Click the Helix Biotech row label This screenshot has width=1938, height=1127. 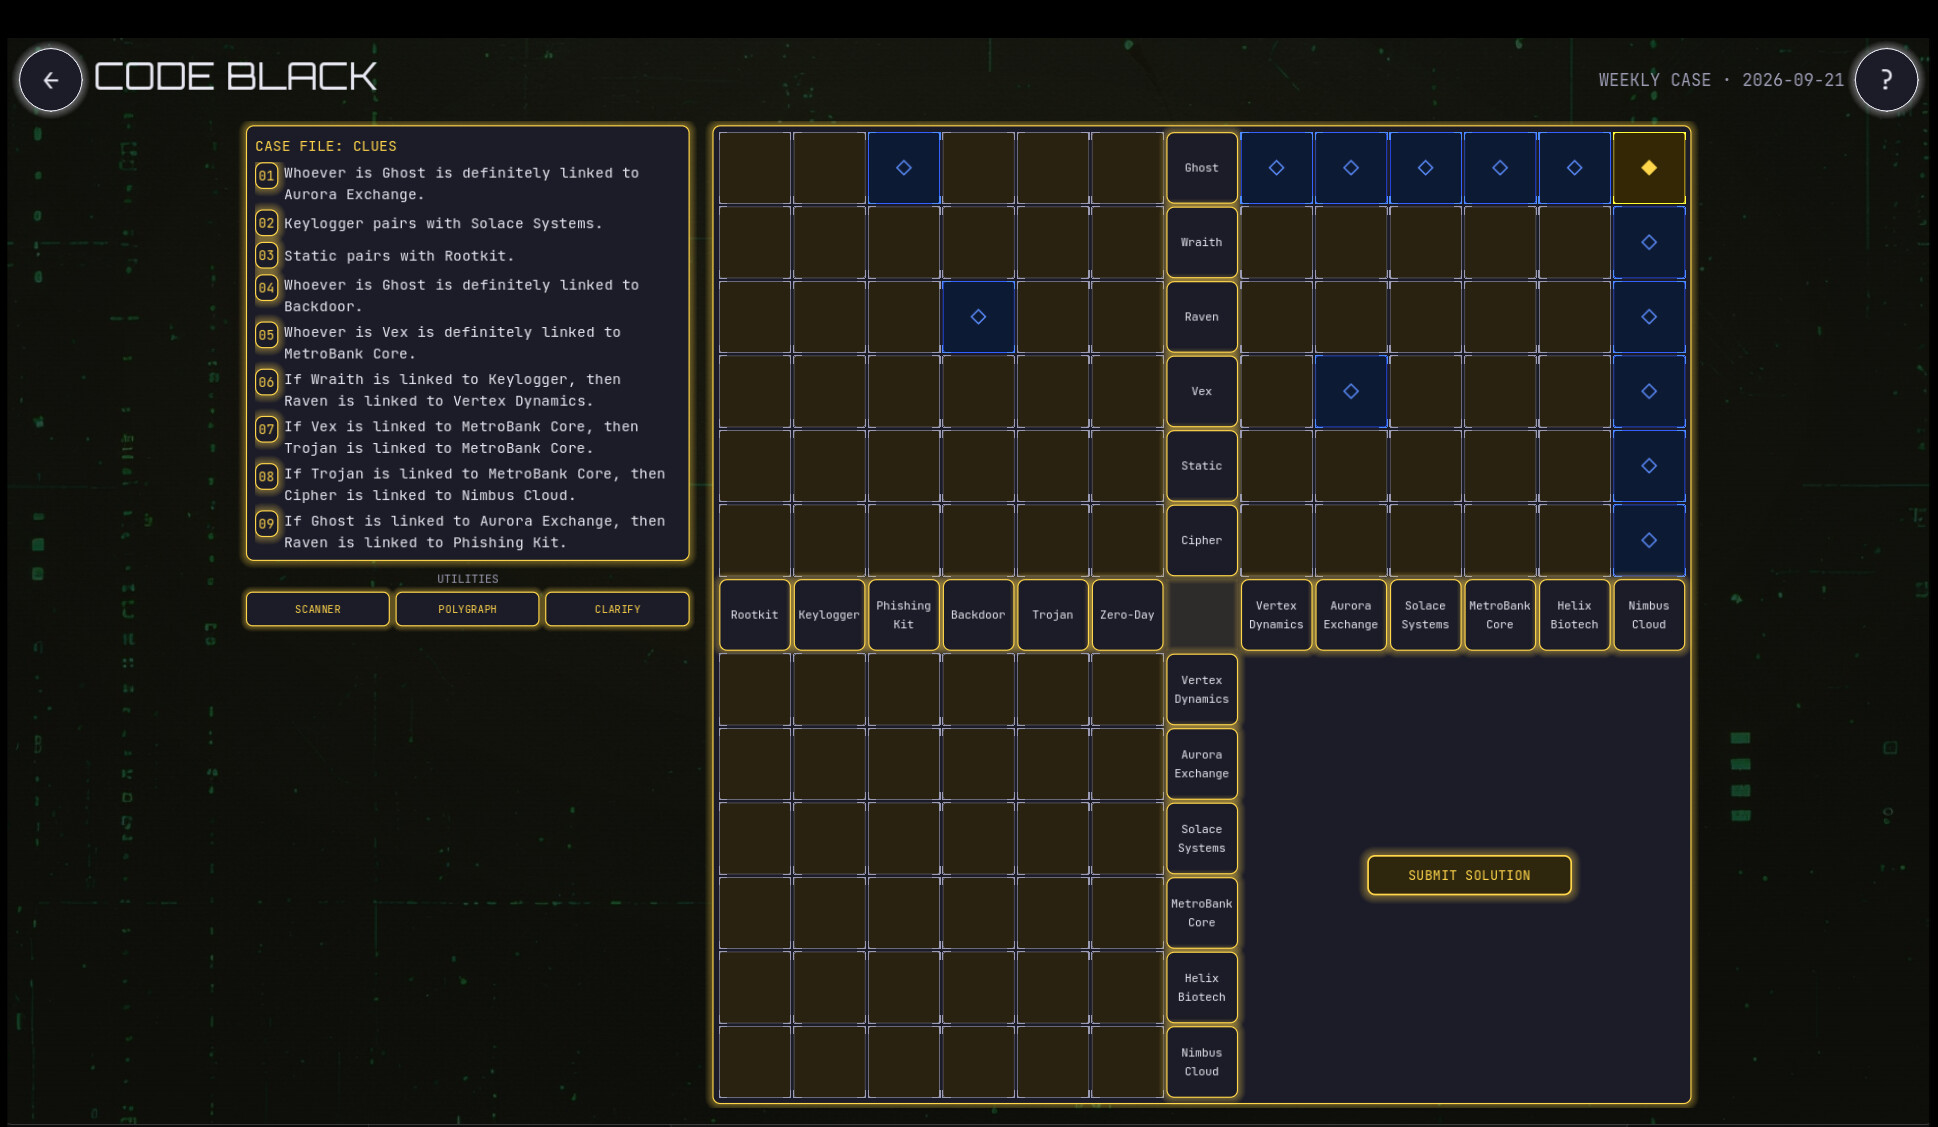point(1202,987)
